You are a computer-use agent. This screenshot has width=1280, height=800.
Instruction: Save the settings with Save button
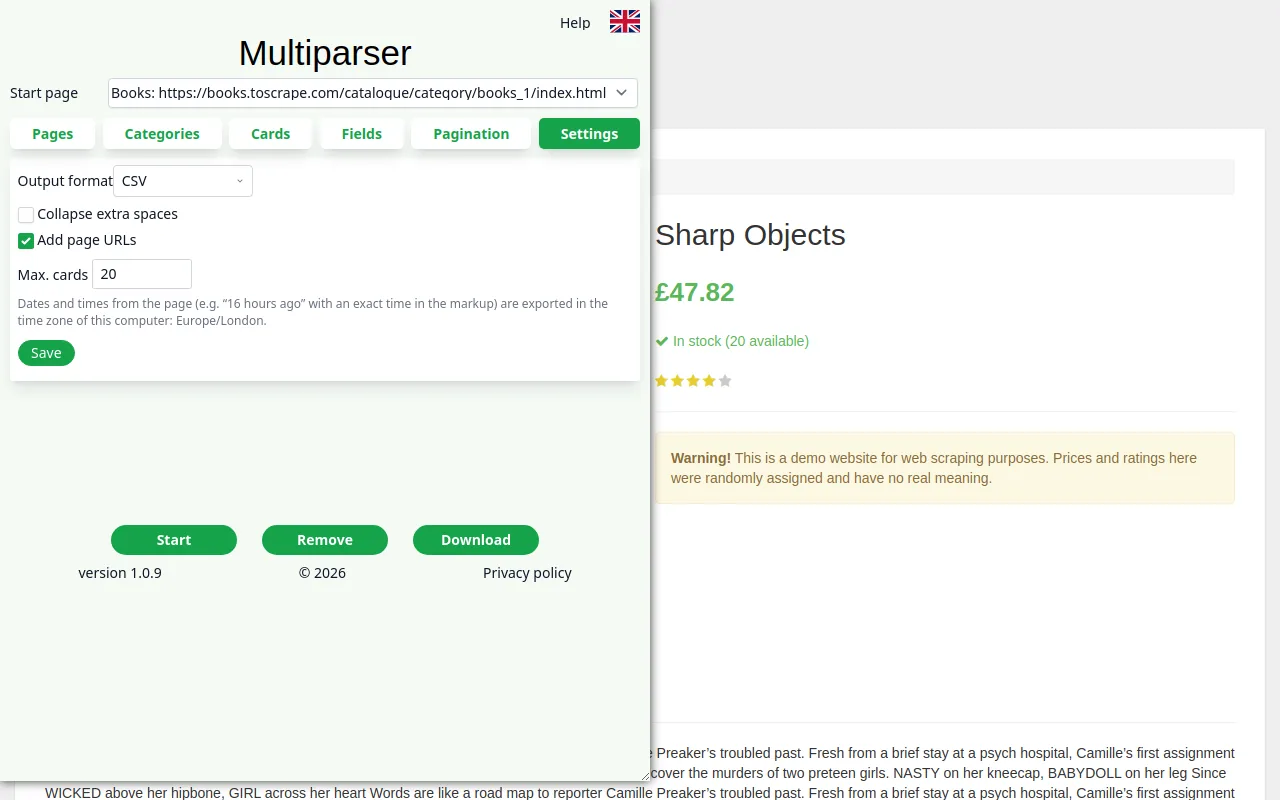click(46, 353)
